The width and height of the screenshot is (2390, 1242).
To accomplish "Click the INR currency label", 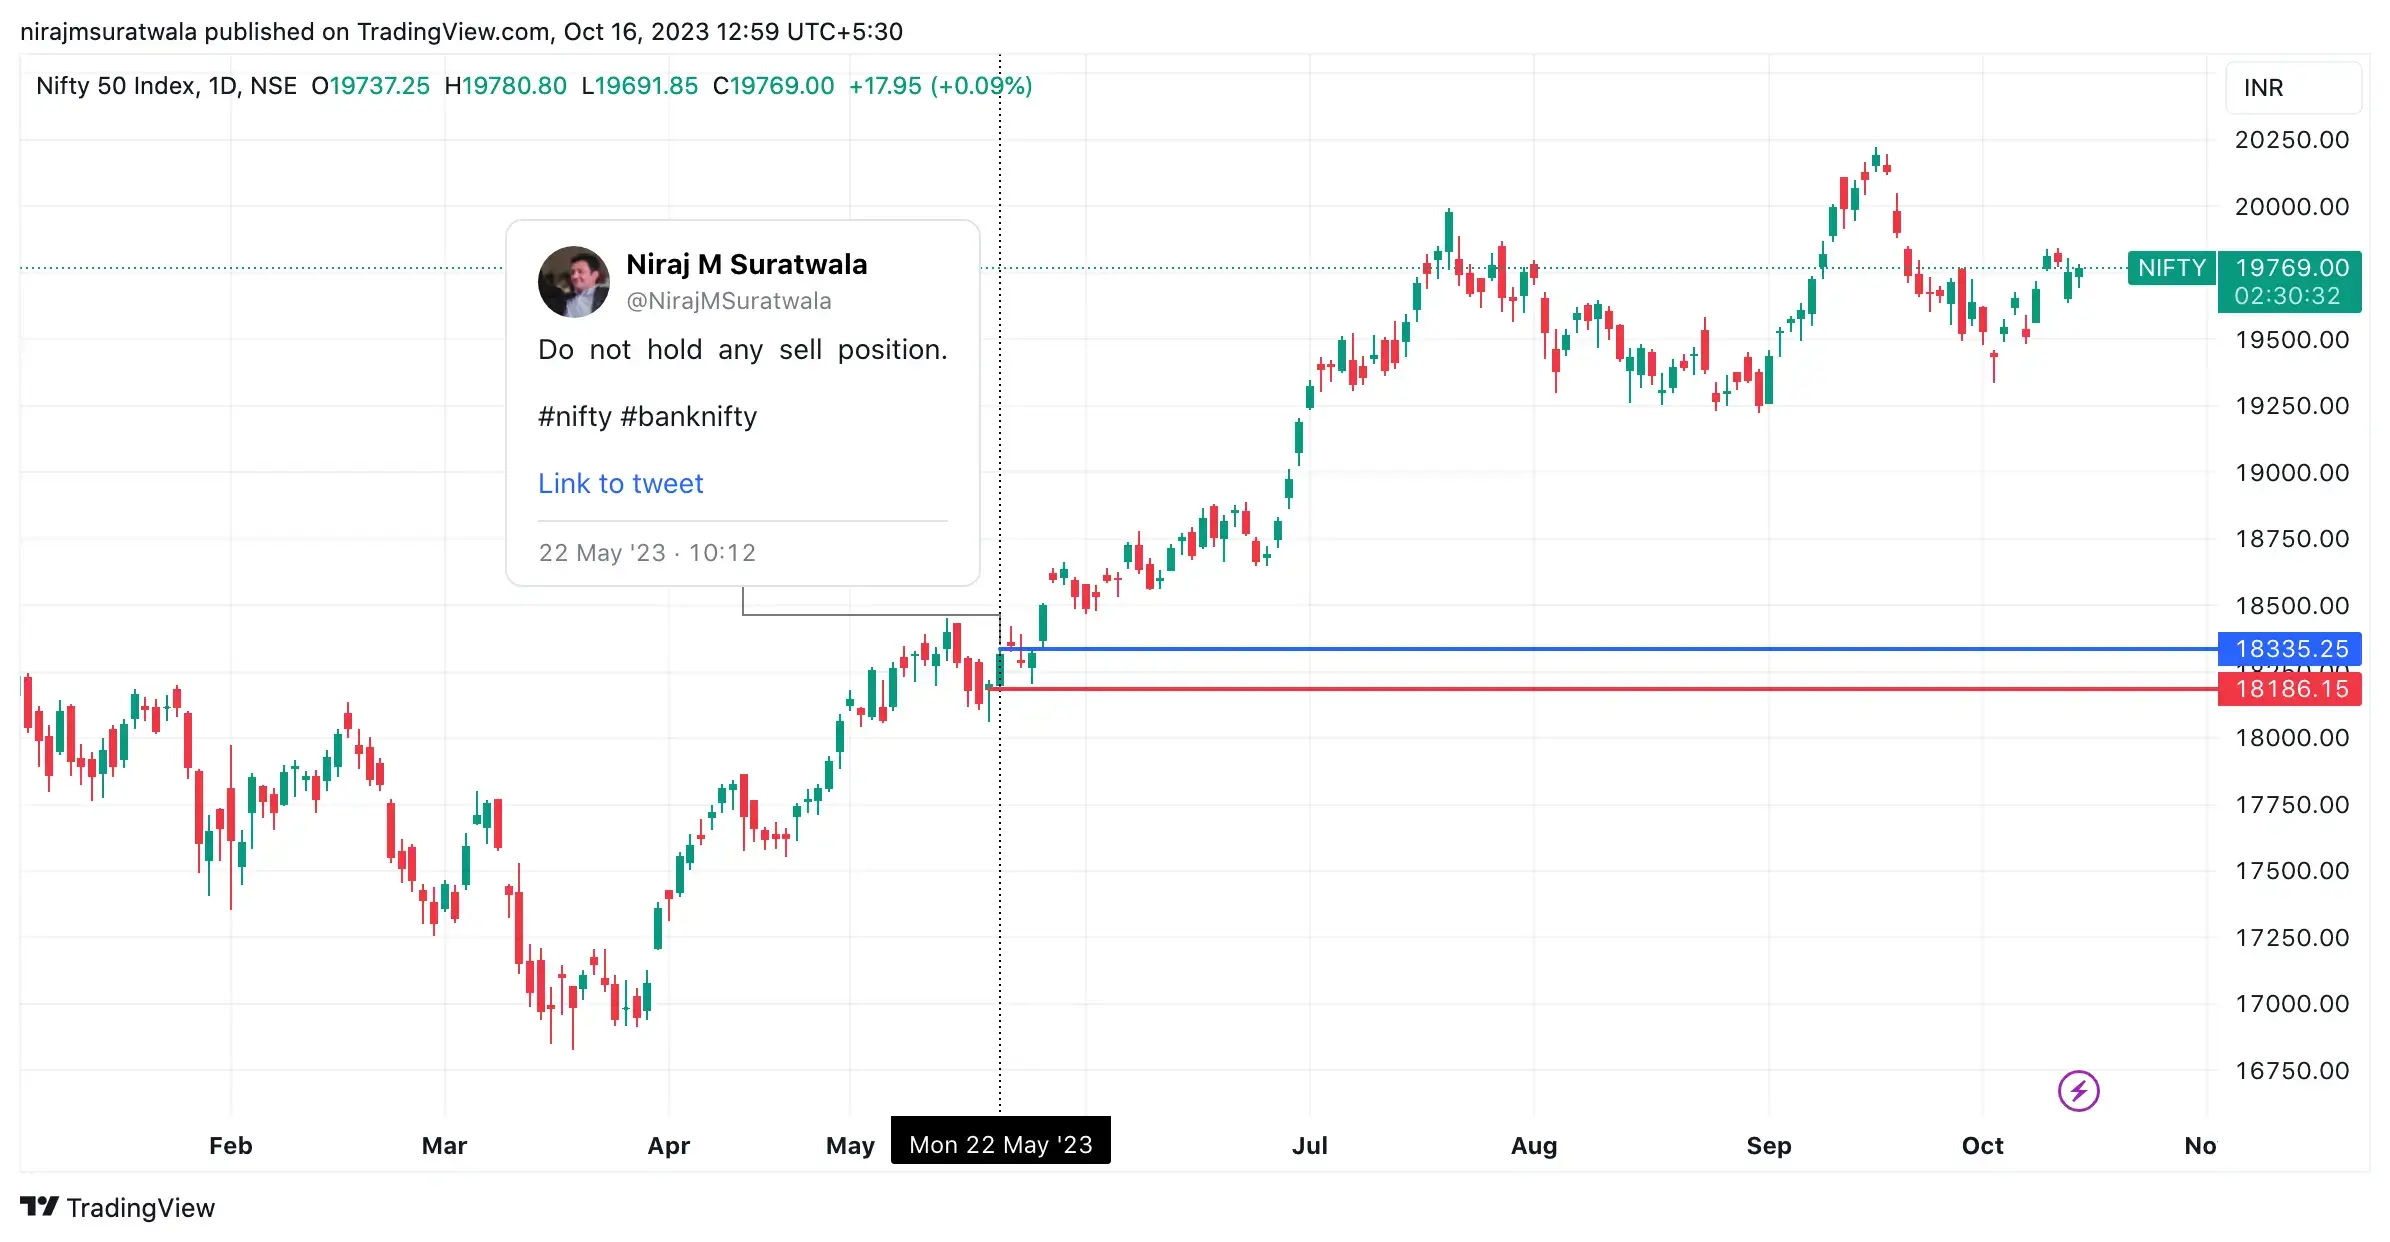I will [x=2265, y=88].
